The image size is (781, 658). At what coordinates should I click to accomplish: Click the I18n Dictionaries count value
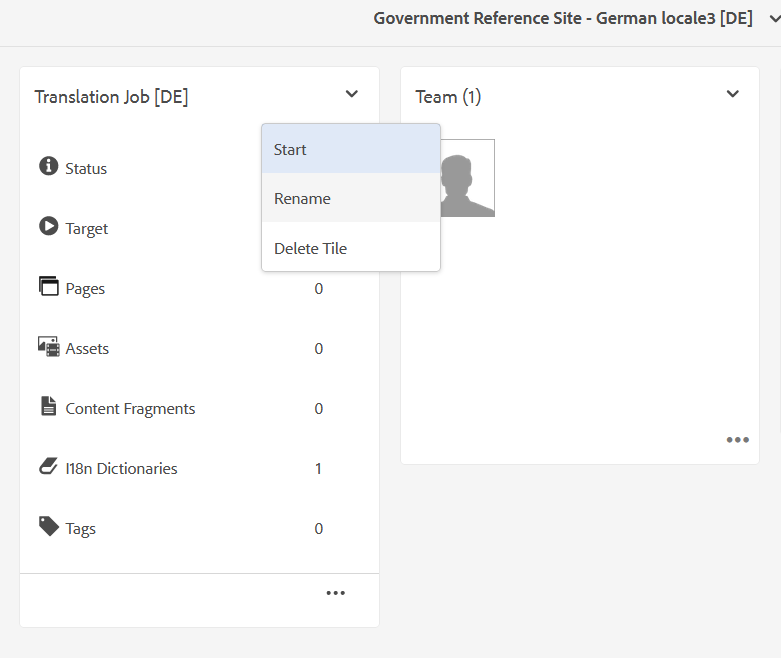(x=319, y=468)
